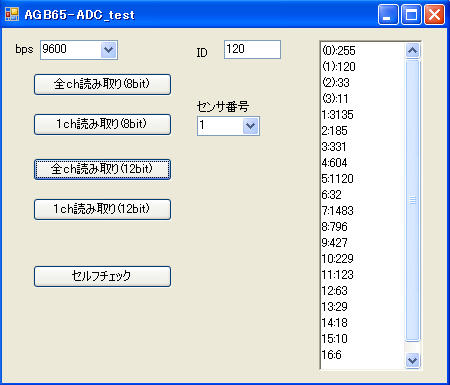Open the センサ番号 sensor number dropdown
Viewport: 450px width, 385px height.
click(x=250, y=126)
